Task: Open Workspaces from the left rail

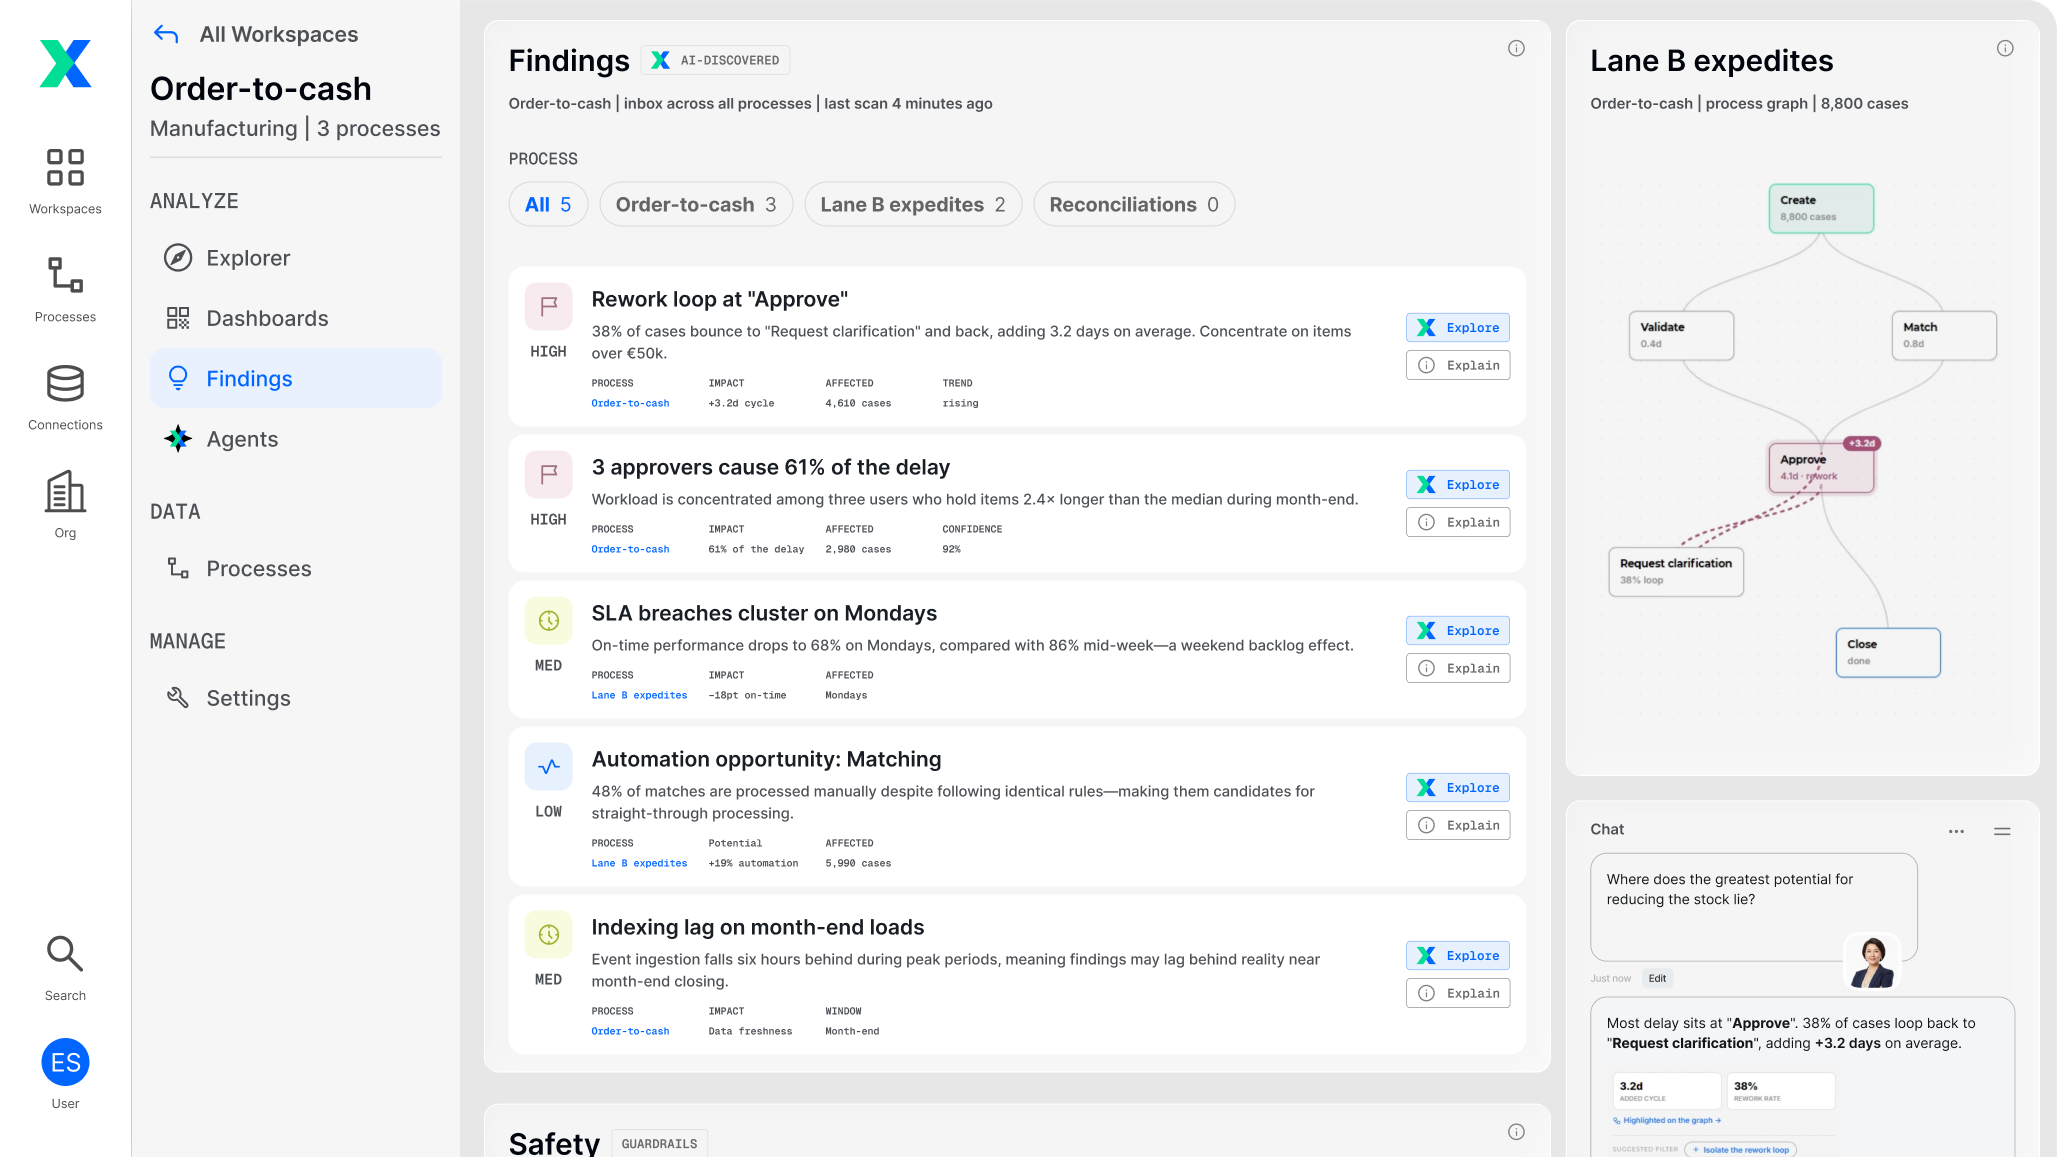Action: coord(65,180)
